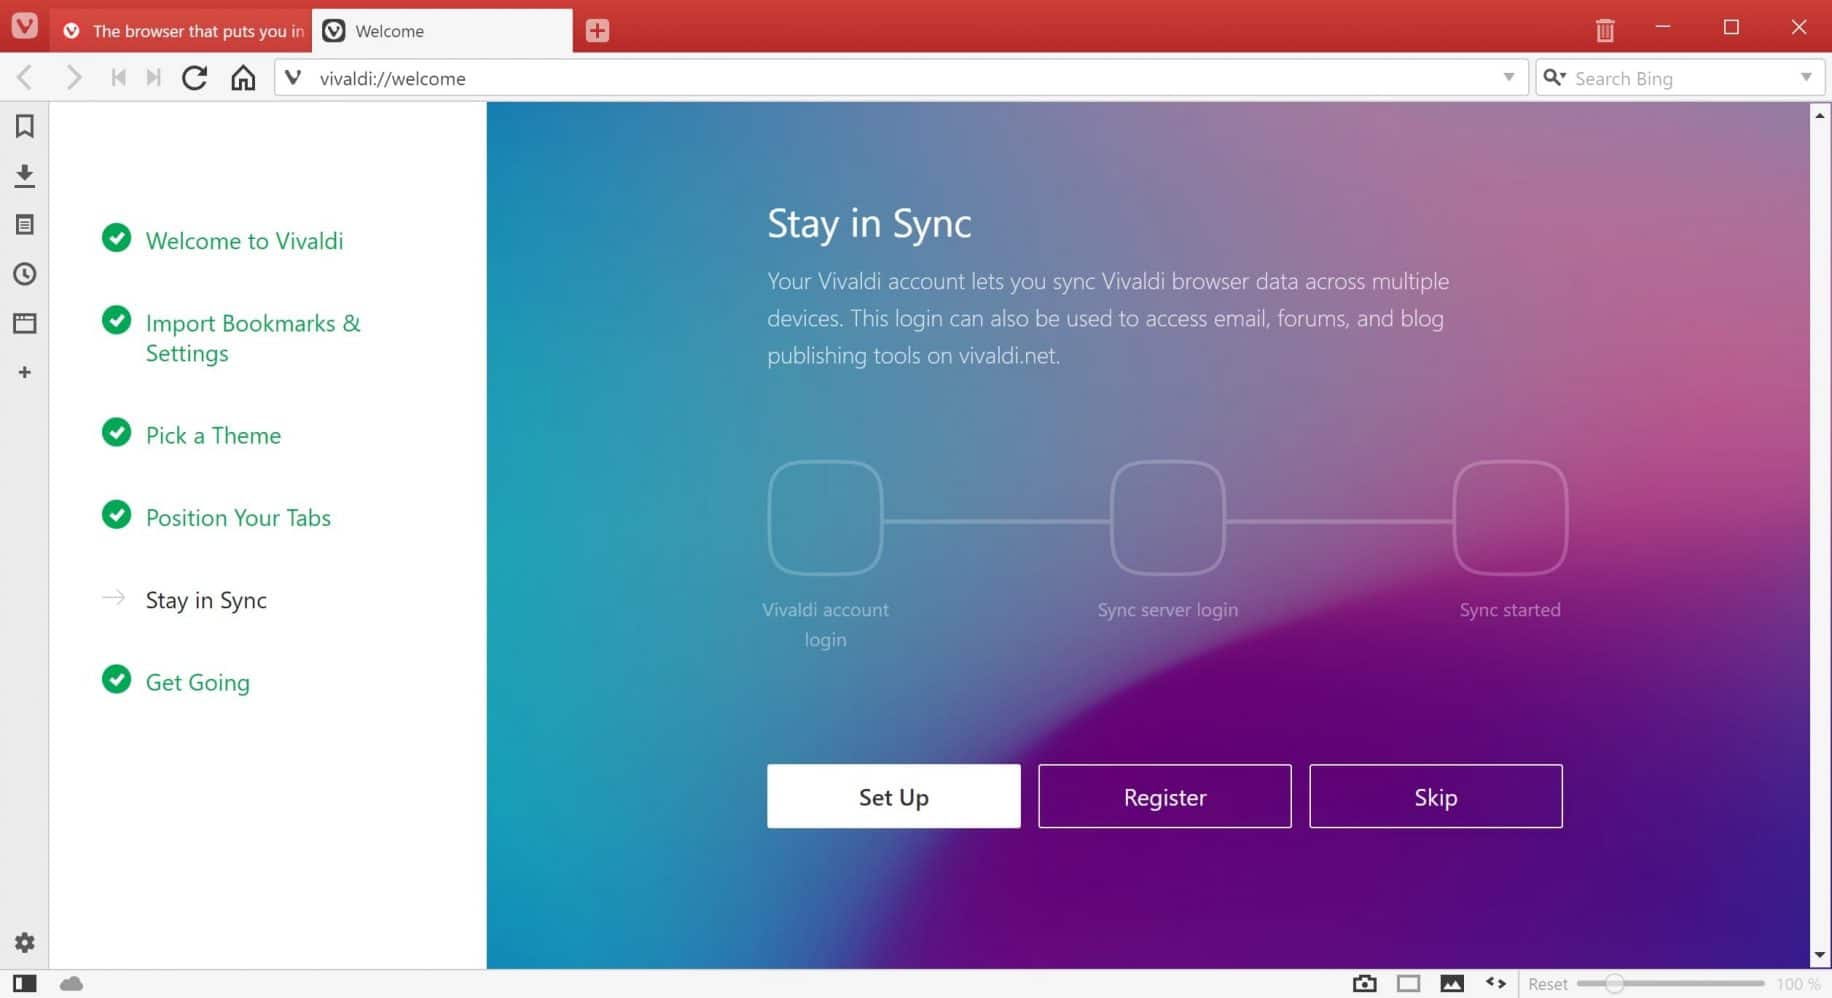Expand the search field dropdown arrow
Image resolution: width=1832 pixels, height=998 pixels.
tap(1806, 77)
